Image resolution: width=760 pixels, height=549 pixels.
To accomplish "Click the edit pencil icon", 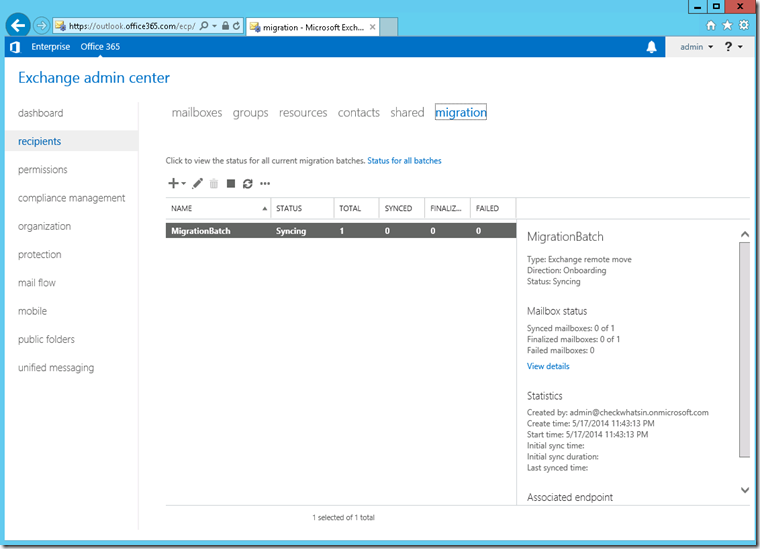I will coord(197,183).
